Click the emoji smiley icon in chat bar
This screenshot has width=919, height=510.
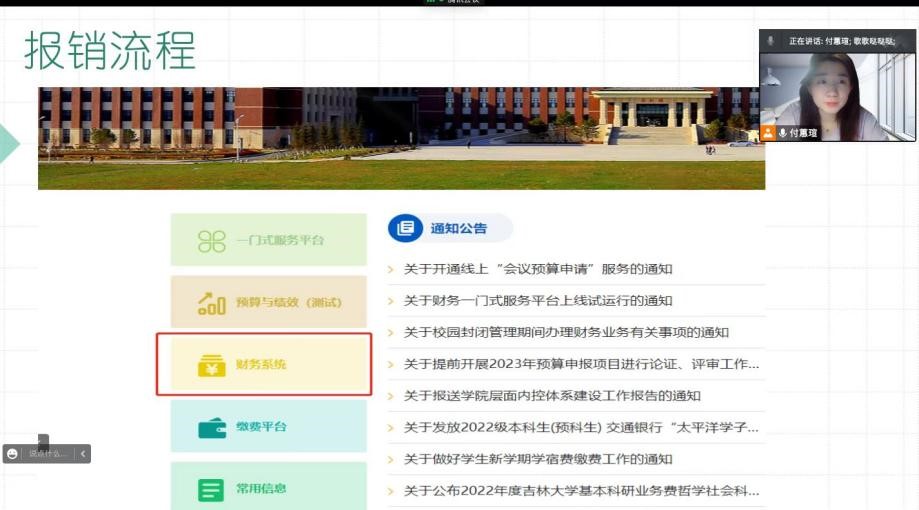click(x=13, y=453)
